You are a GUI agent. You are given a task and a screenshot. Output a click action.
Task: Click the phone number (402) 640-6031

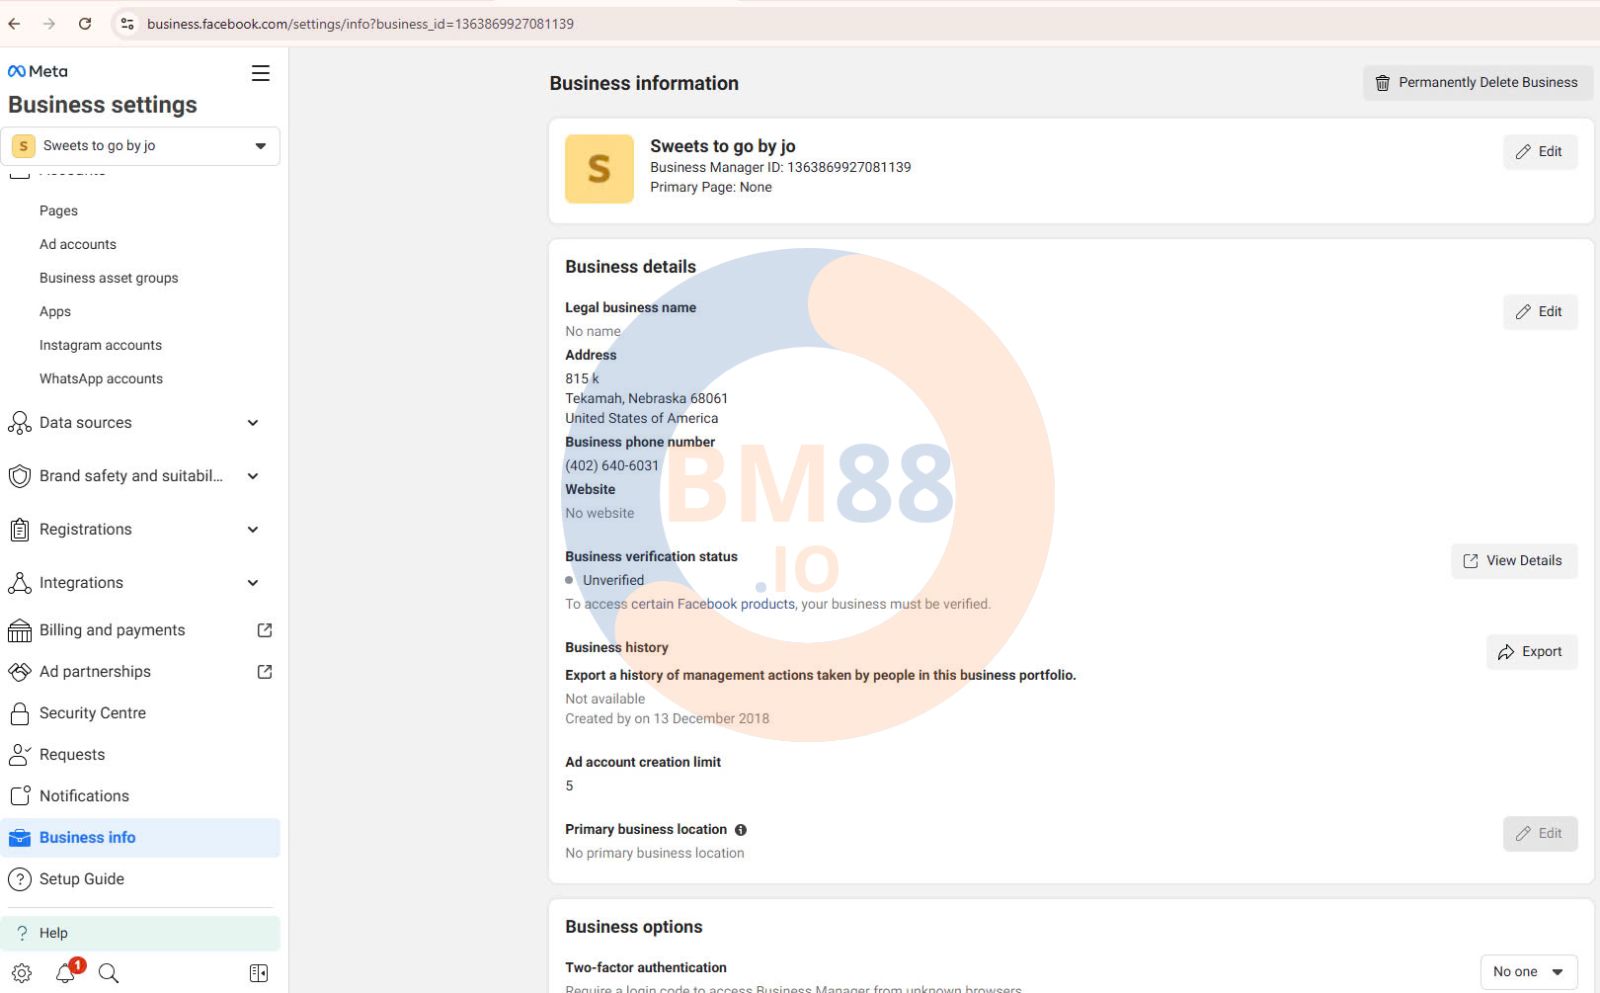[612, 466]
